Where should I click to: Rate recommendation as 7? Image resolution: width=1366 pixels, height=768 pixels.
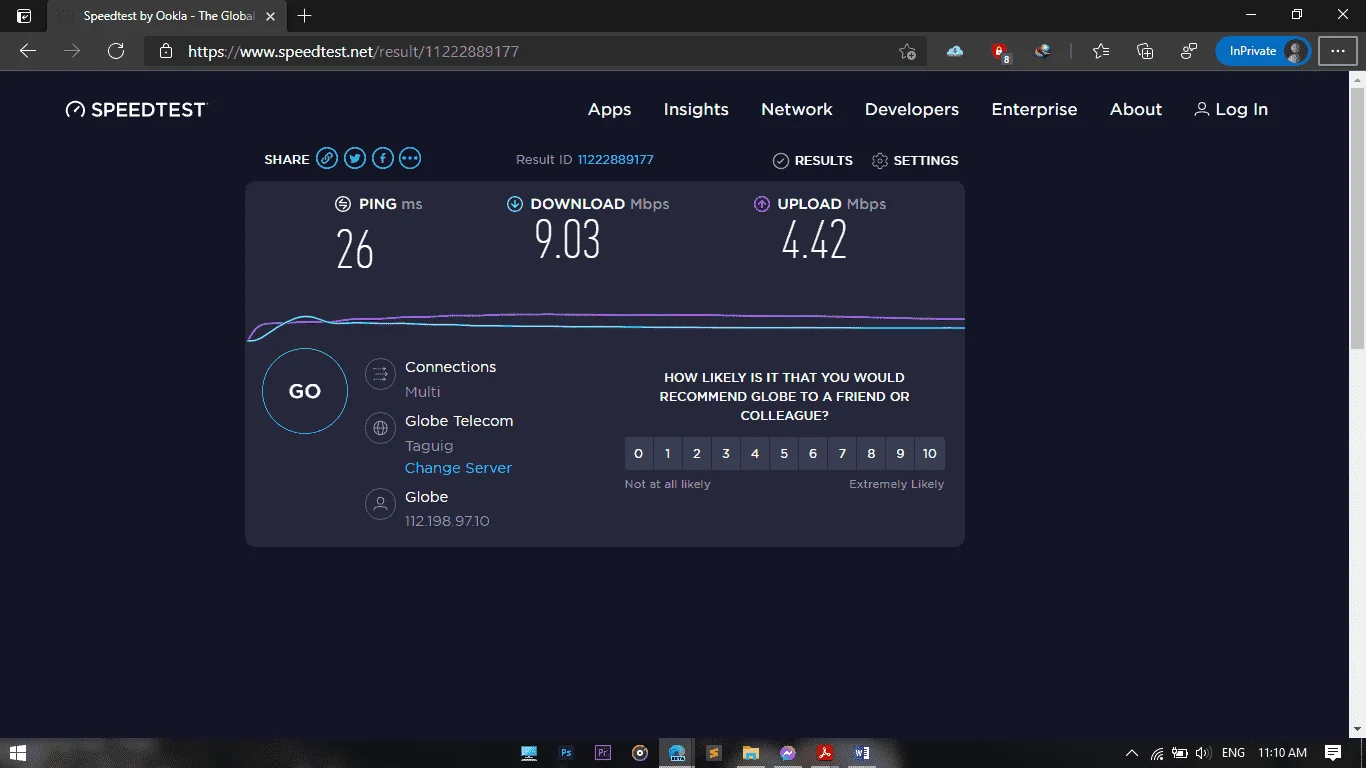[842, 454]
